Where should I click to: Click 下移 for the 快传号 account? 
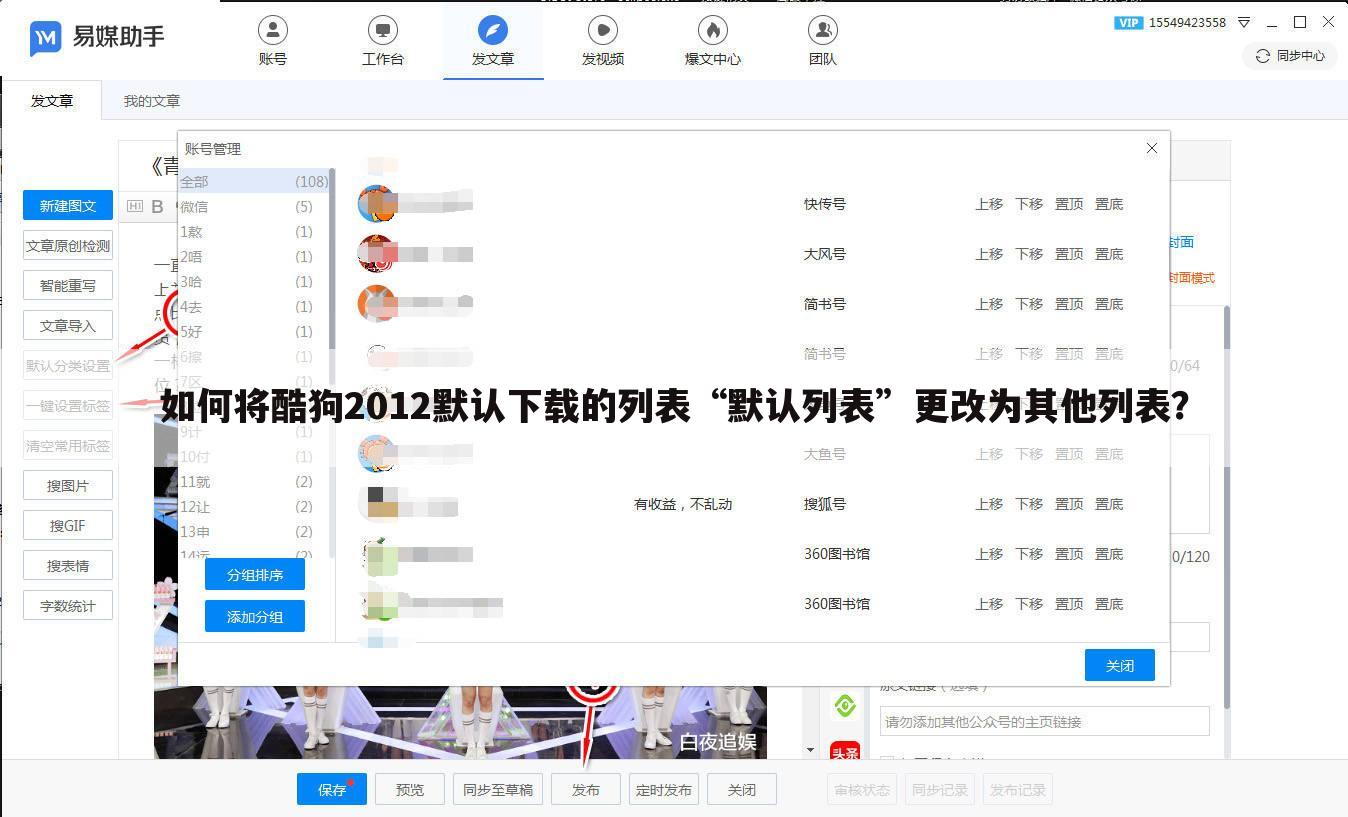point(1029,204)
